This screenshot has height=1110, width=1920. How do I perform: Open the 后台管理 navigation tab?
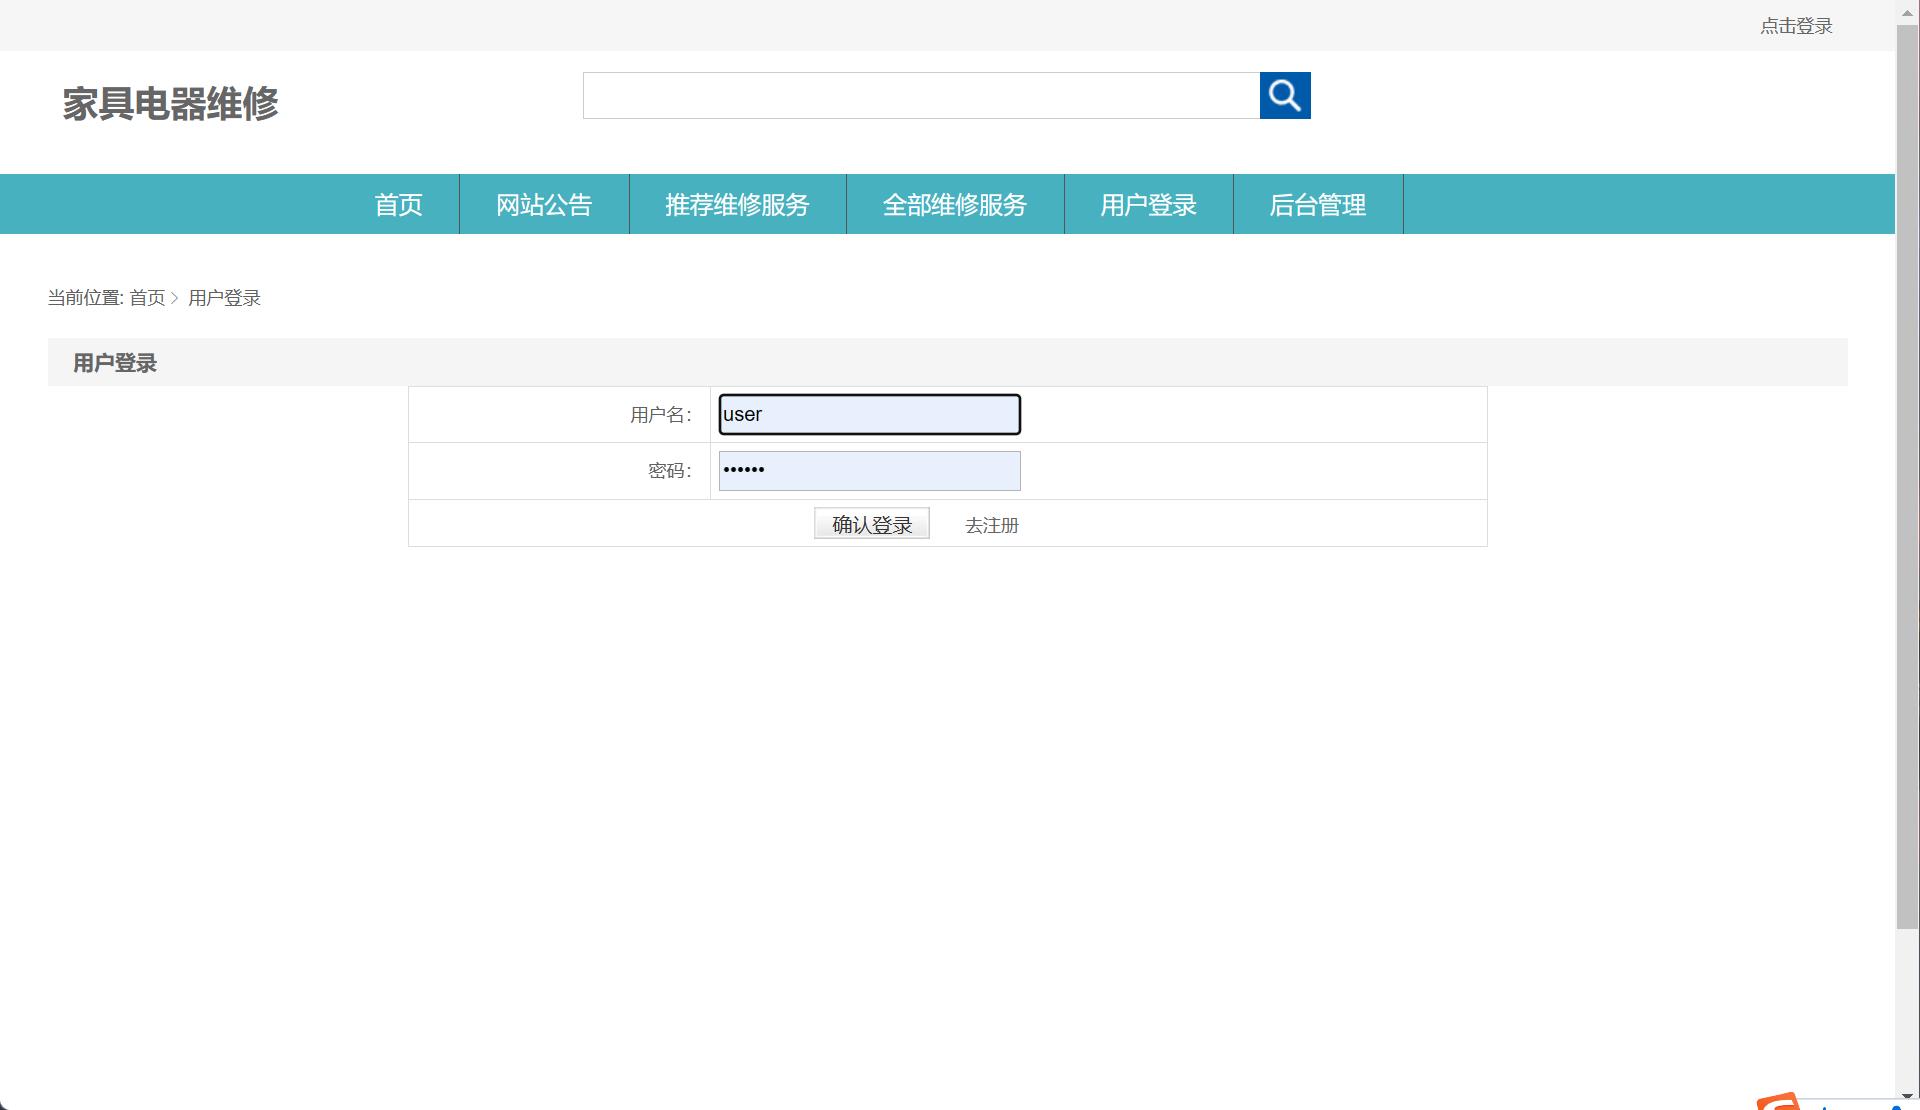pyautogui.click(x=1318, y=204)
